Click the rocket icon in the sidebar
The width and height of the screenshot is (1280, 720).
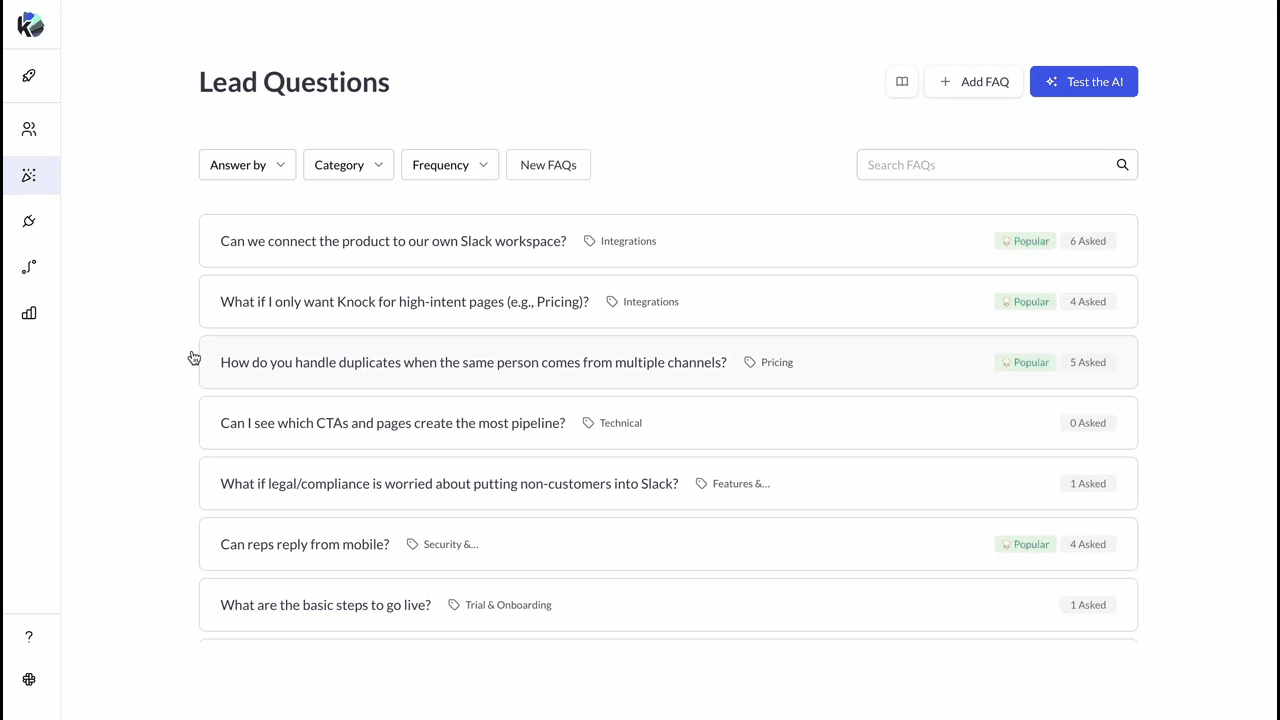pos(29,76)
